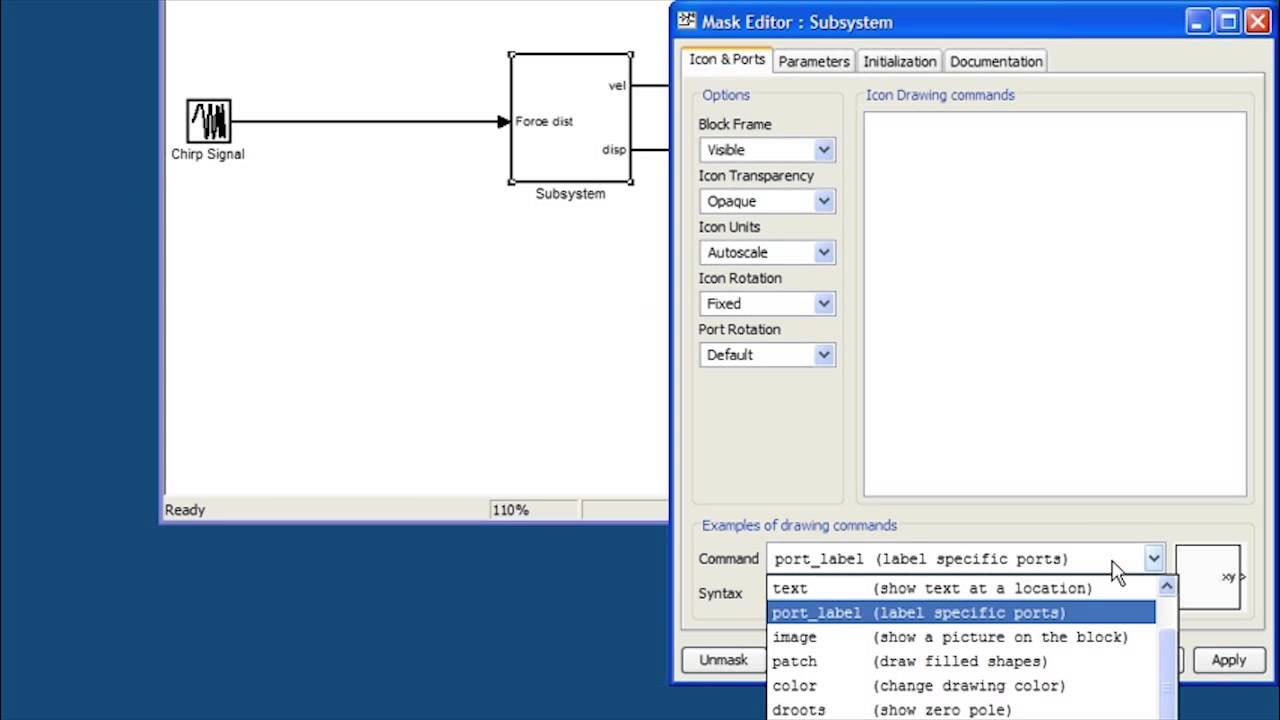The height and width of the screenshot is (720, 1280).
Task: Click the 'disp' output port label
Action: point(614,150)
